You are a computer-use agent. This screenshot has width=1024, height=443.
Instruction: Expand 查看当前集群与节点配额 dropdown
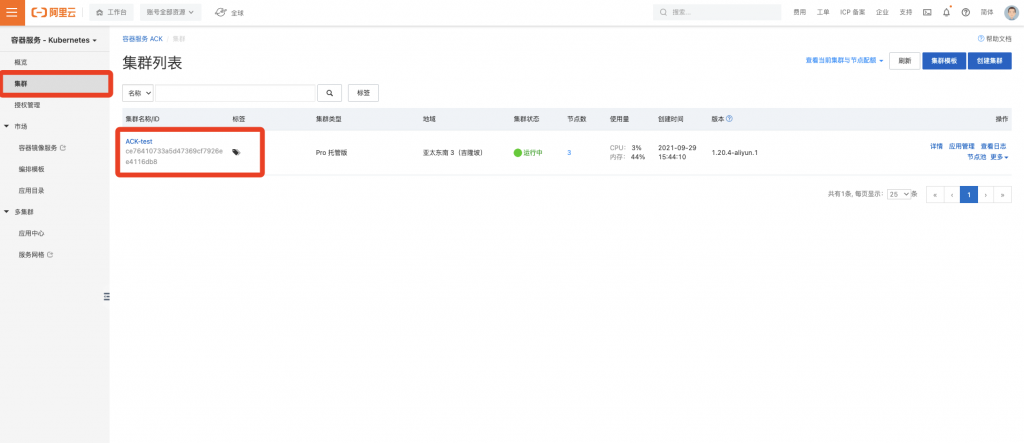(x=844, y=61)
